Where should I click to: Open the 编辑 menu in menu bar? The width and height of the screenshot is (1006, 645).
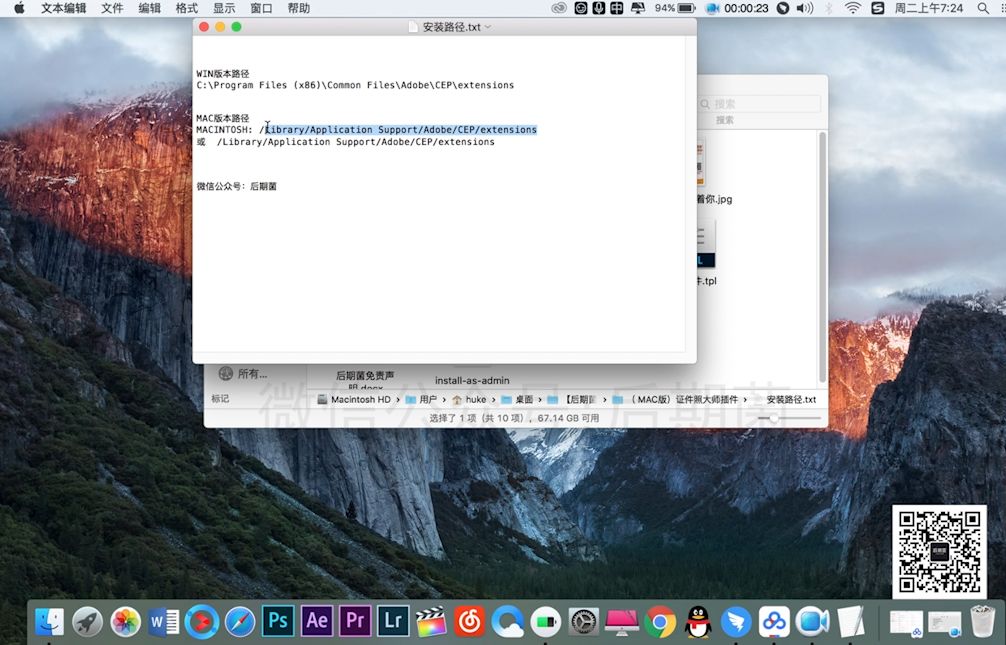point(149,8)
